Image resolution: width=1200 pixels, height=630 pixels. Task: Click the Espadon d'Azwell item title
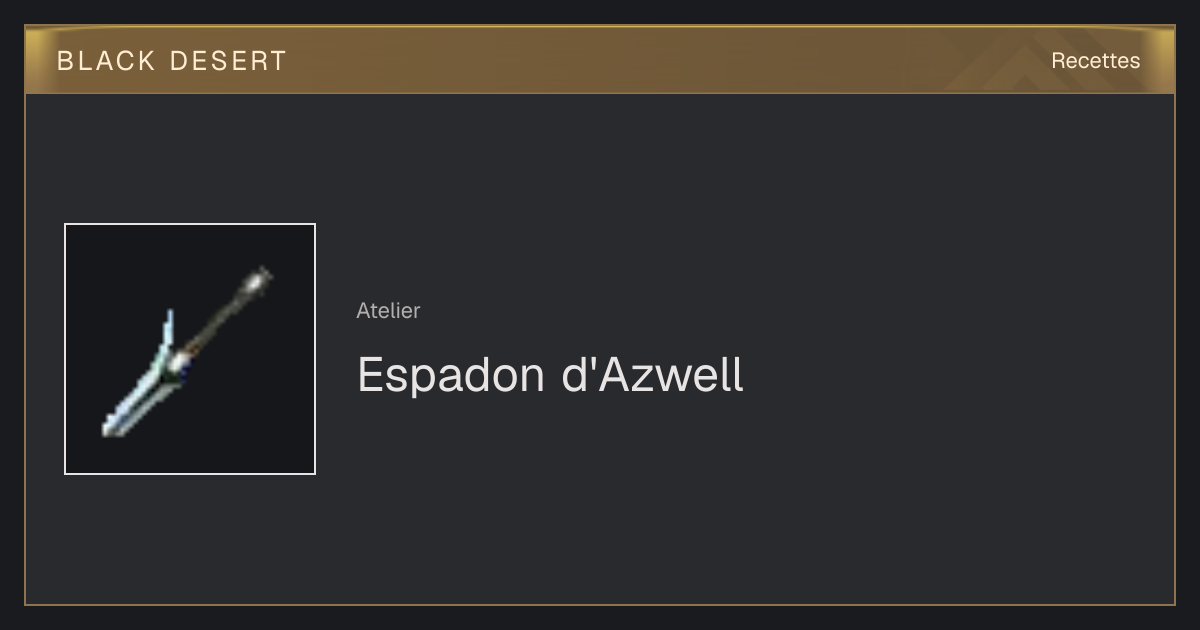click(550, 375)
